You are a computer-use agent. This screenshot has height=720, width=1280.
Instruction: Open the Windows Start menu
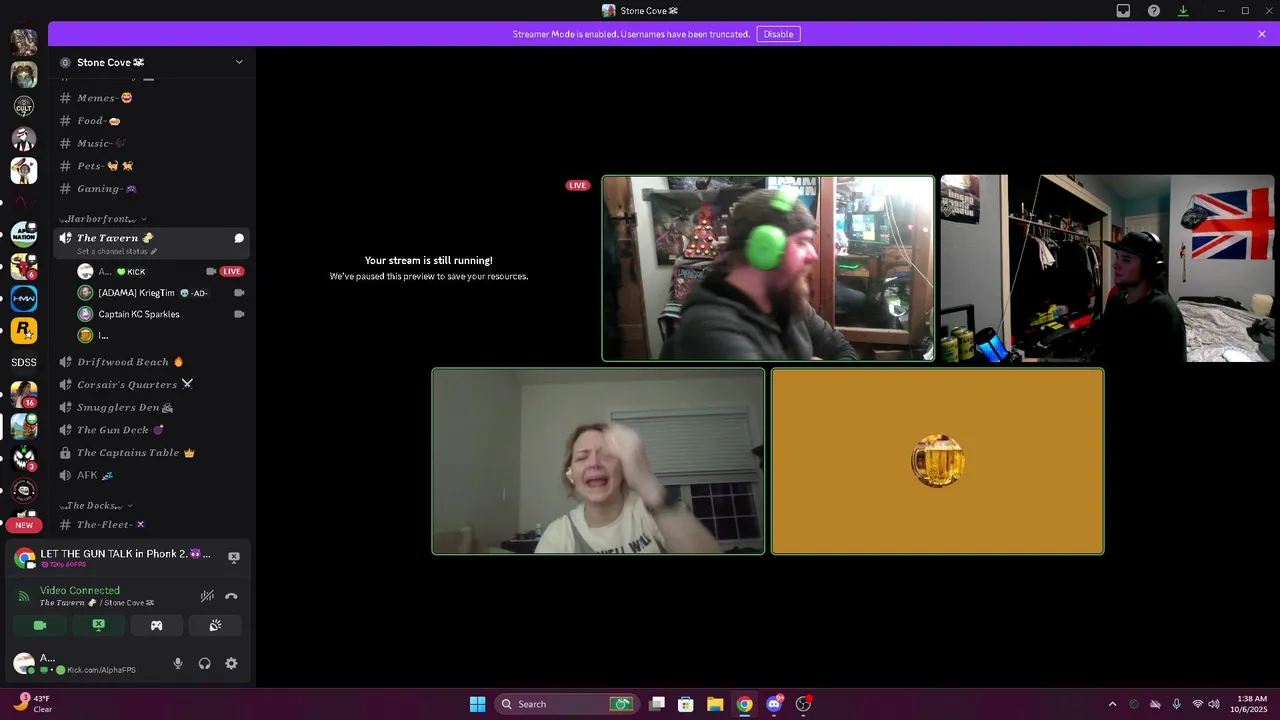coord(477,704)
